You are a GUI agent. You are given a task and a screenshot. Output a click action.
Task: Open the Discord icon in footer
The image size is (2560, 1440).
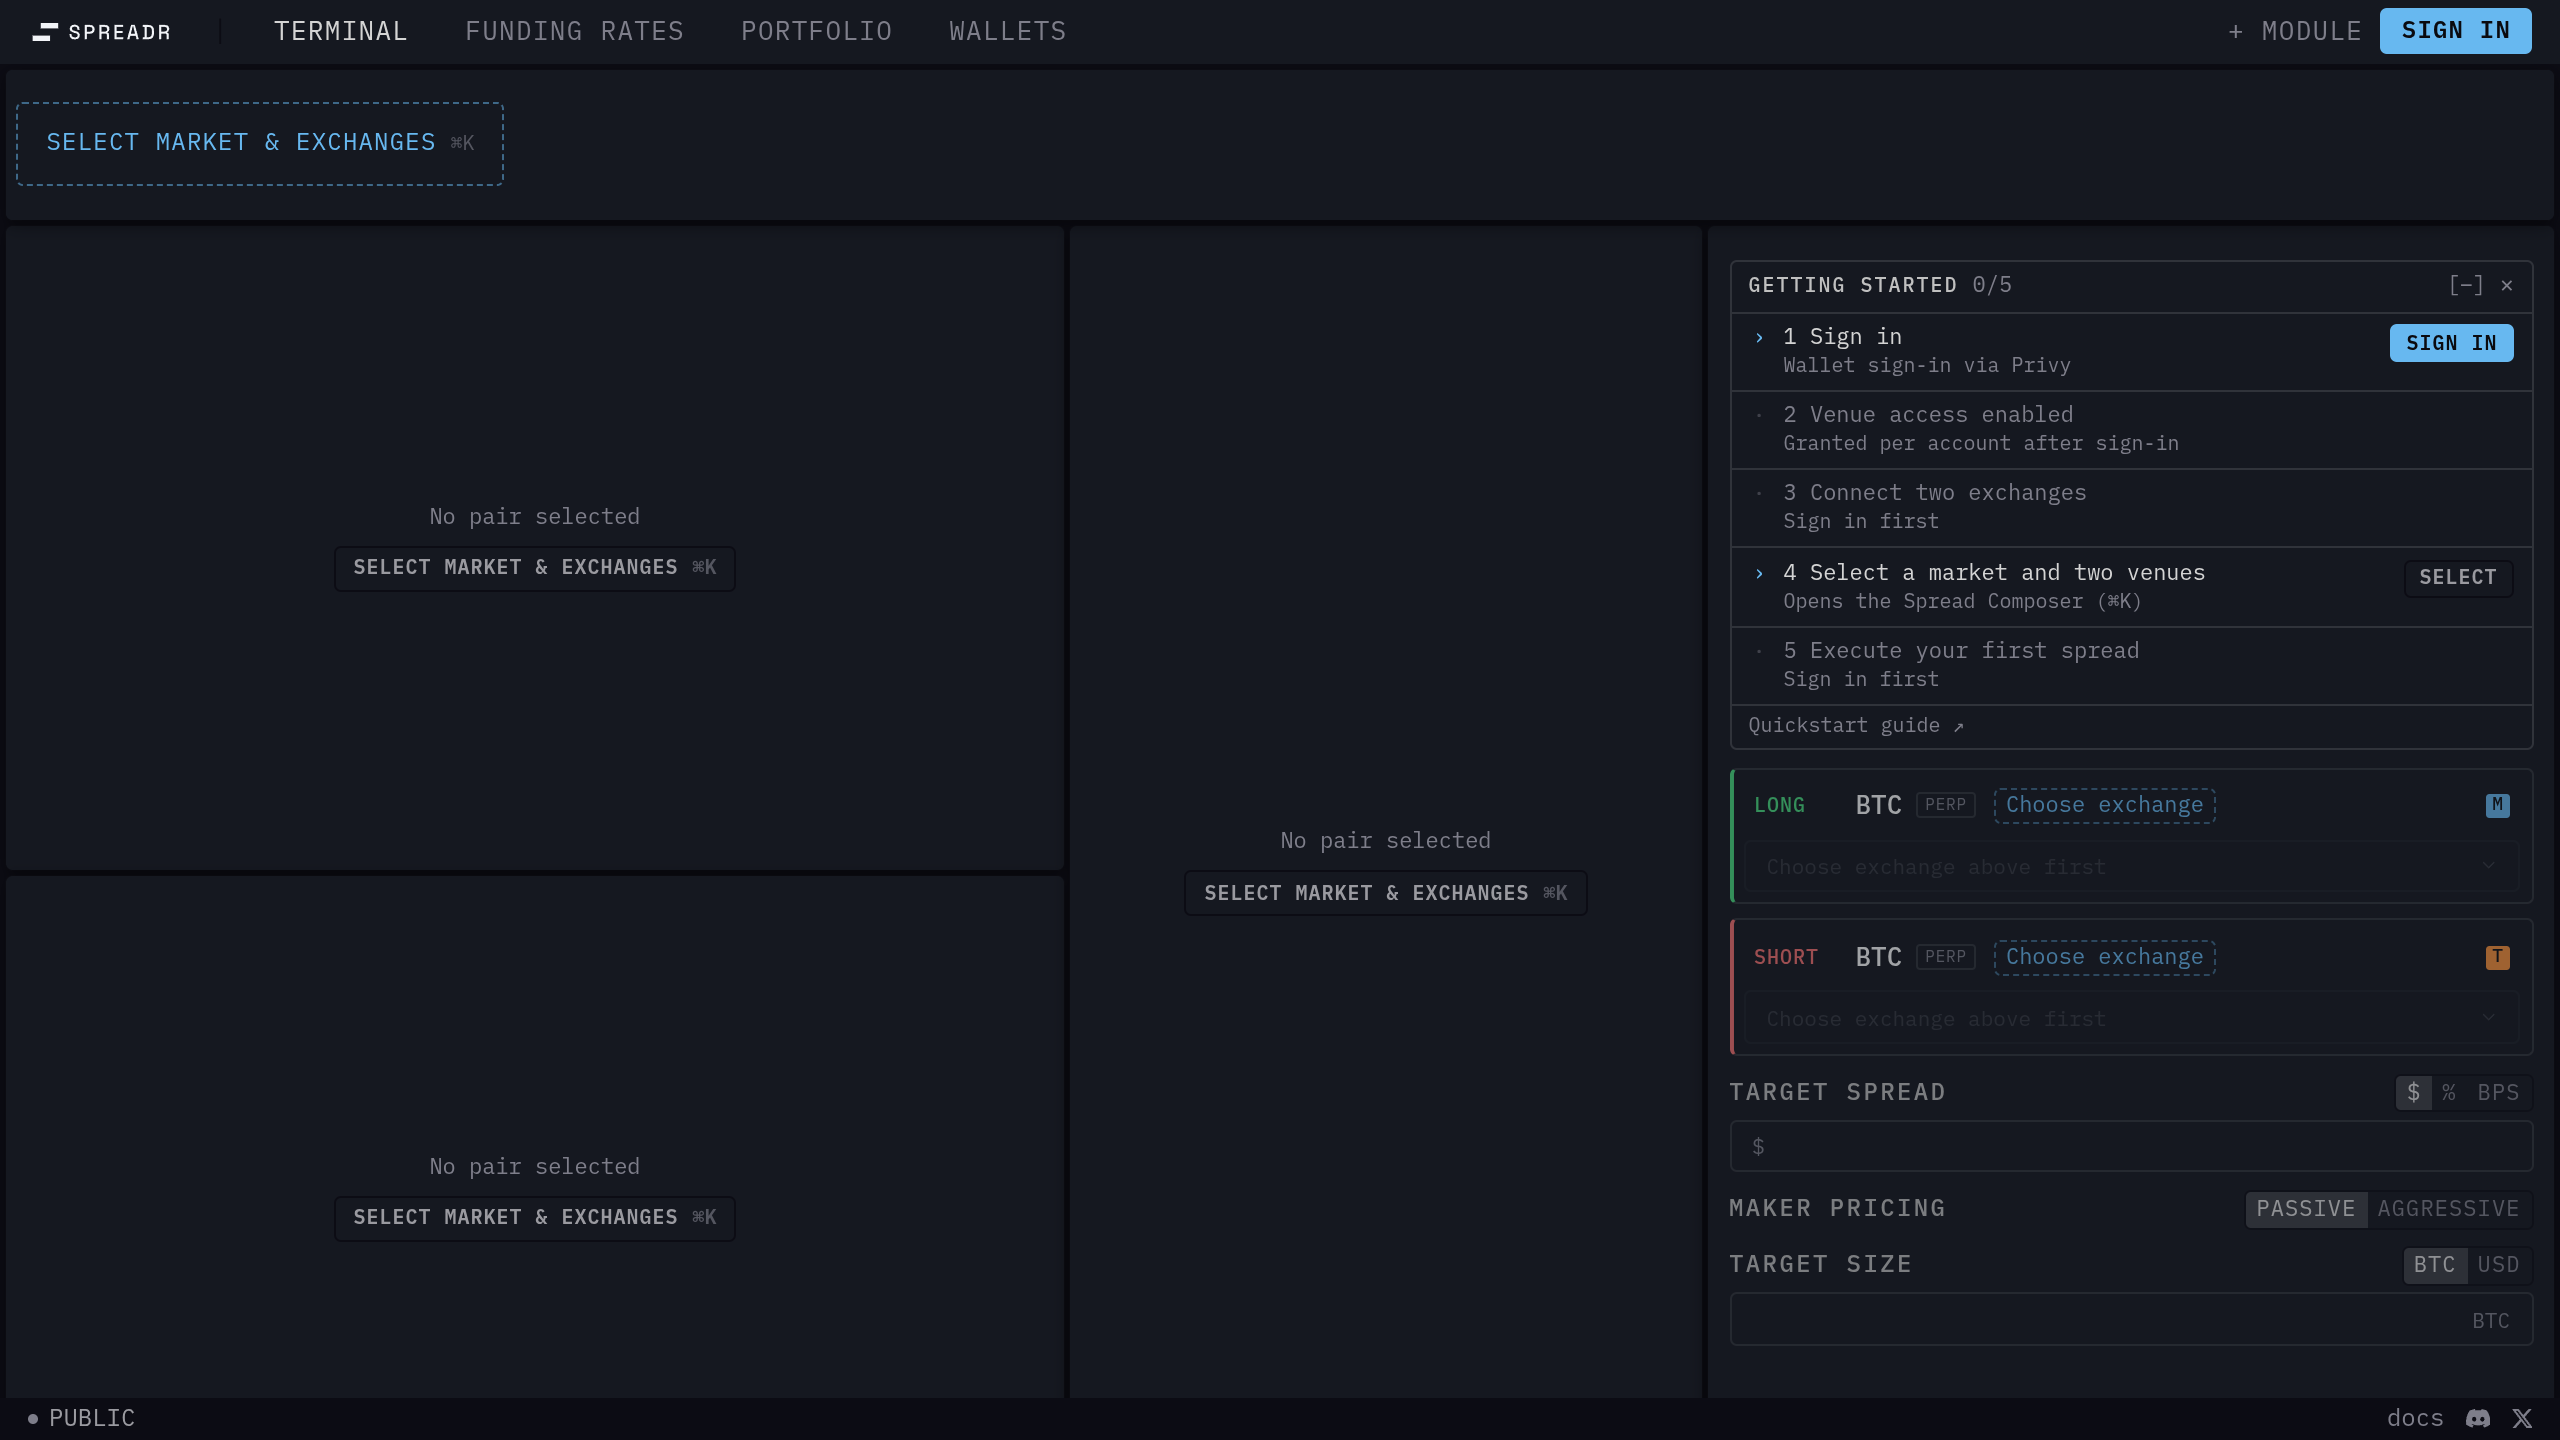pos(2478,1418)
